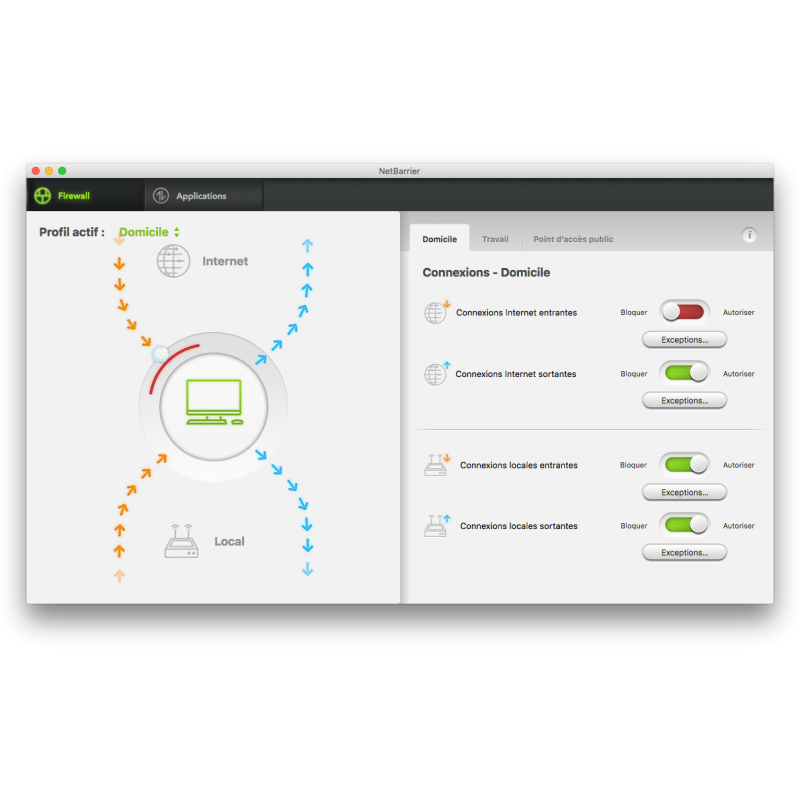Select the Domicile profile tab
The image size is (800, 800).
(439, 239)
